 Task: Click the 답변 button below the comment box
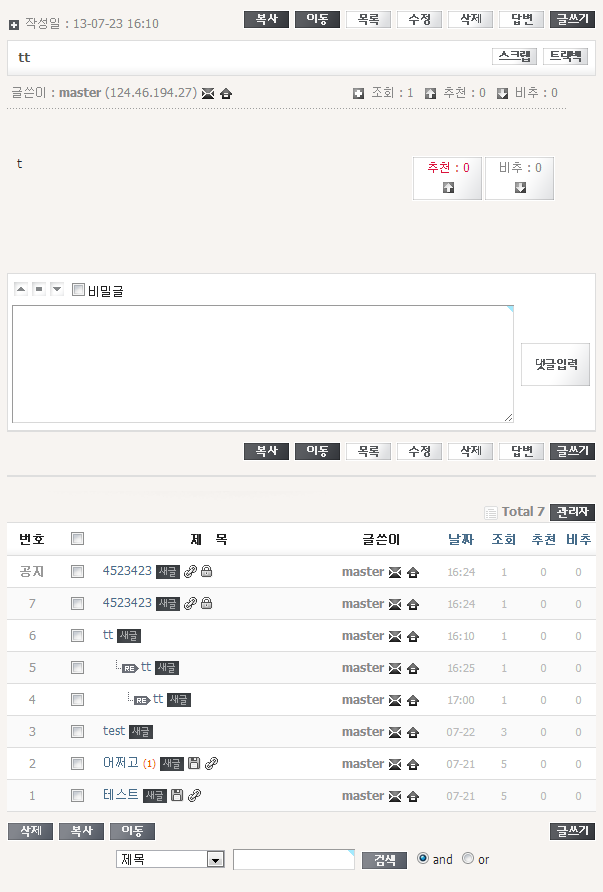pos(522,451)
